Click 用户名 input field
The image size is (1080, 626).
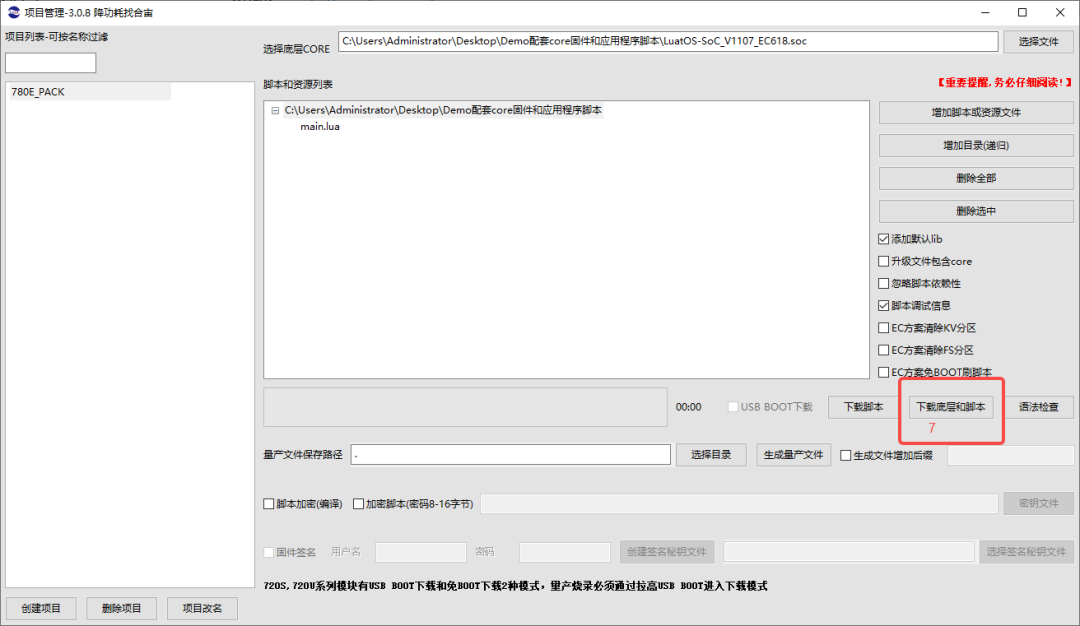coord(420,552)
